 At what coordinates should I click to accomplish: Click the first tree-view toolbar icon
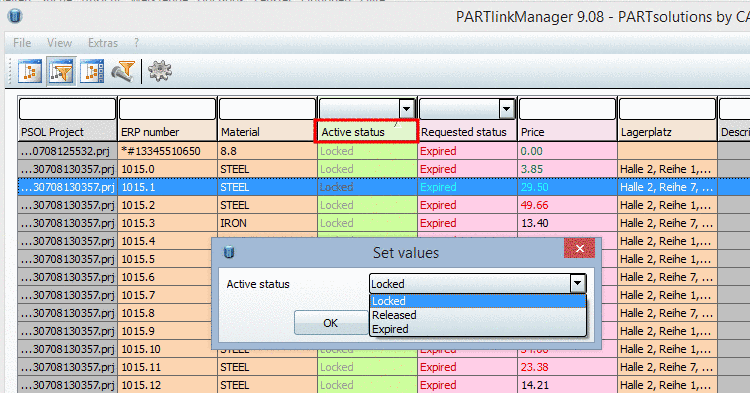click(30, 72)
